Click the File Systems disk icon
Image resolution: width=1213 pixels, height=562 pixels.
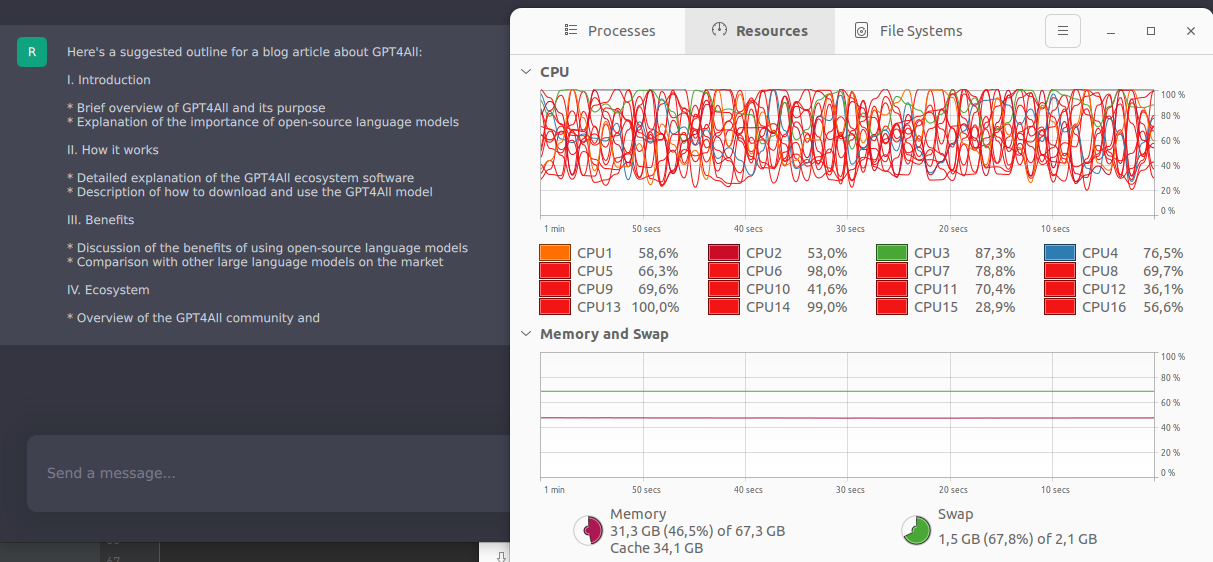tap(862, 31)
